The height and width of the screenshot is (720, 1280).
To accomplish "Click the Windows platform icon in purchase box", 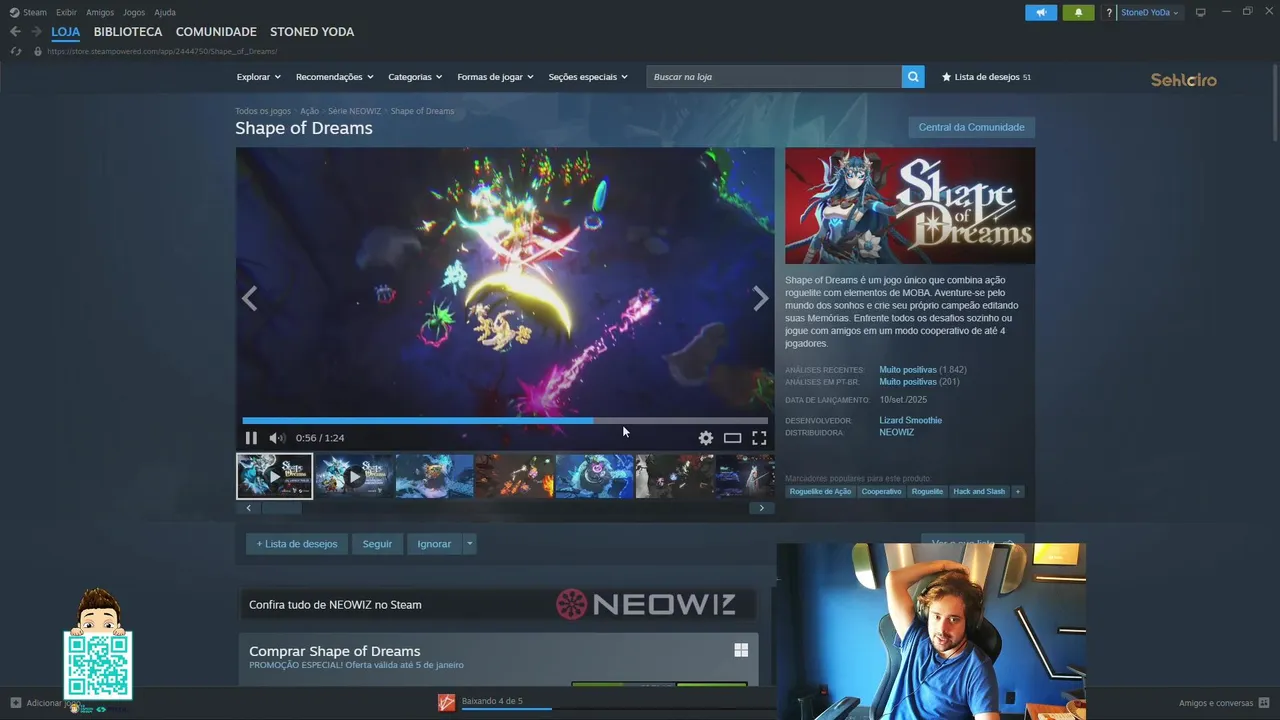I will point(741,650).
